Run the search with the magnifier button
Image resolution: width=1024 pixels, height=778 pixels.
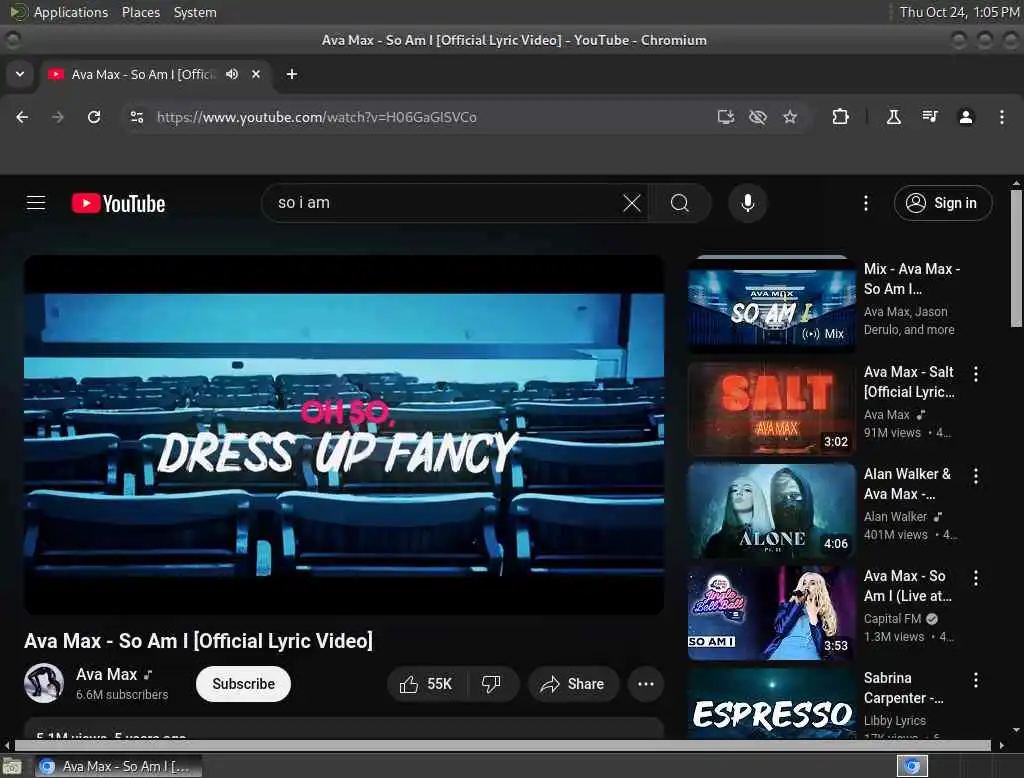[680, 203]
